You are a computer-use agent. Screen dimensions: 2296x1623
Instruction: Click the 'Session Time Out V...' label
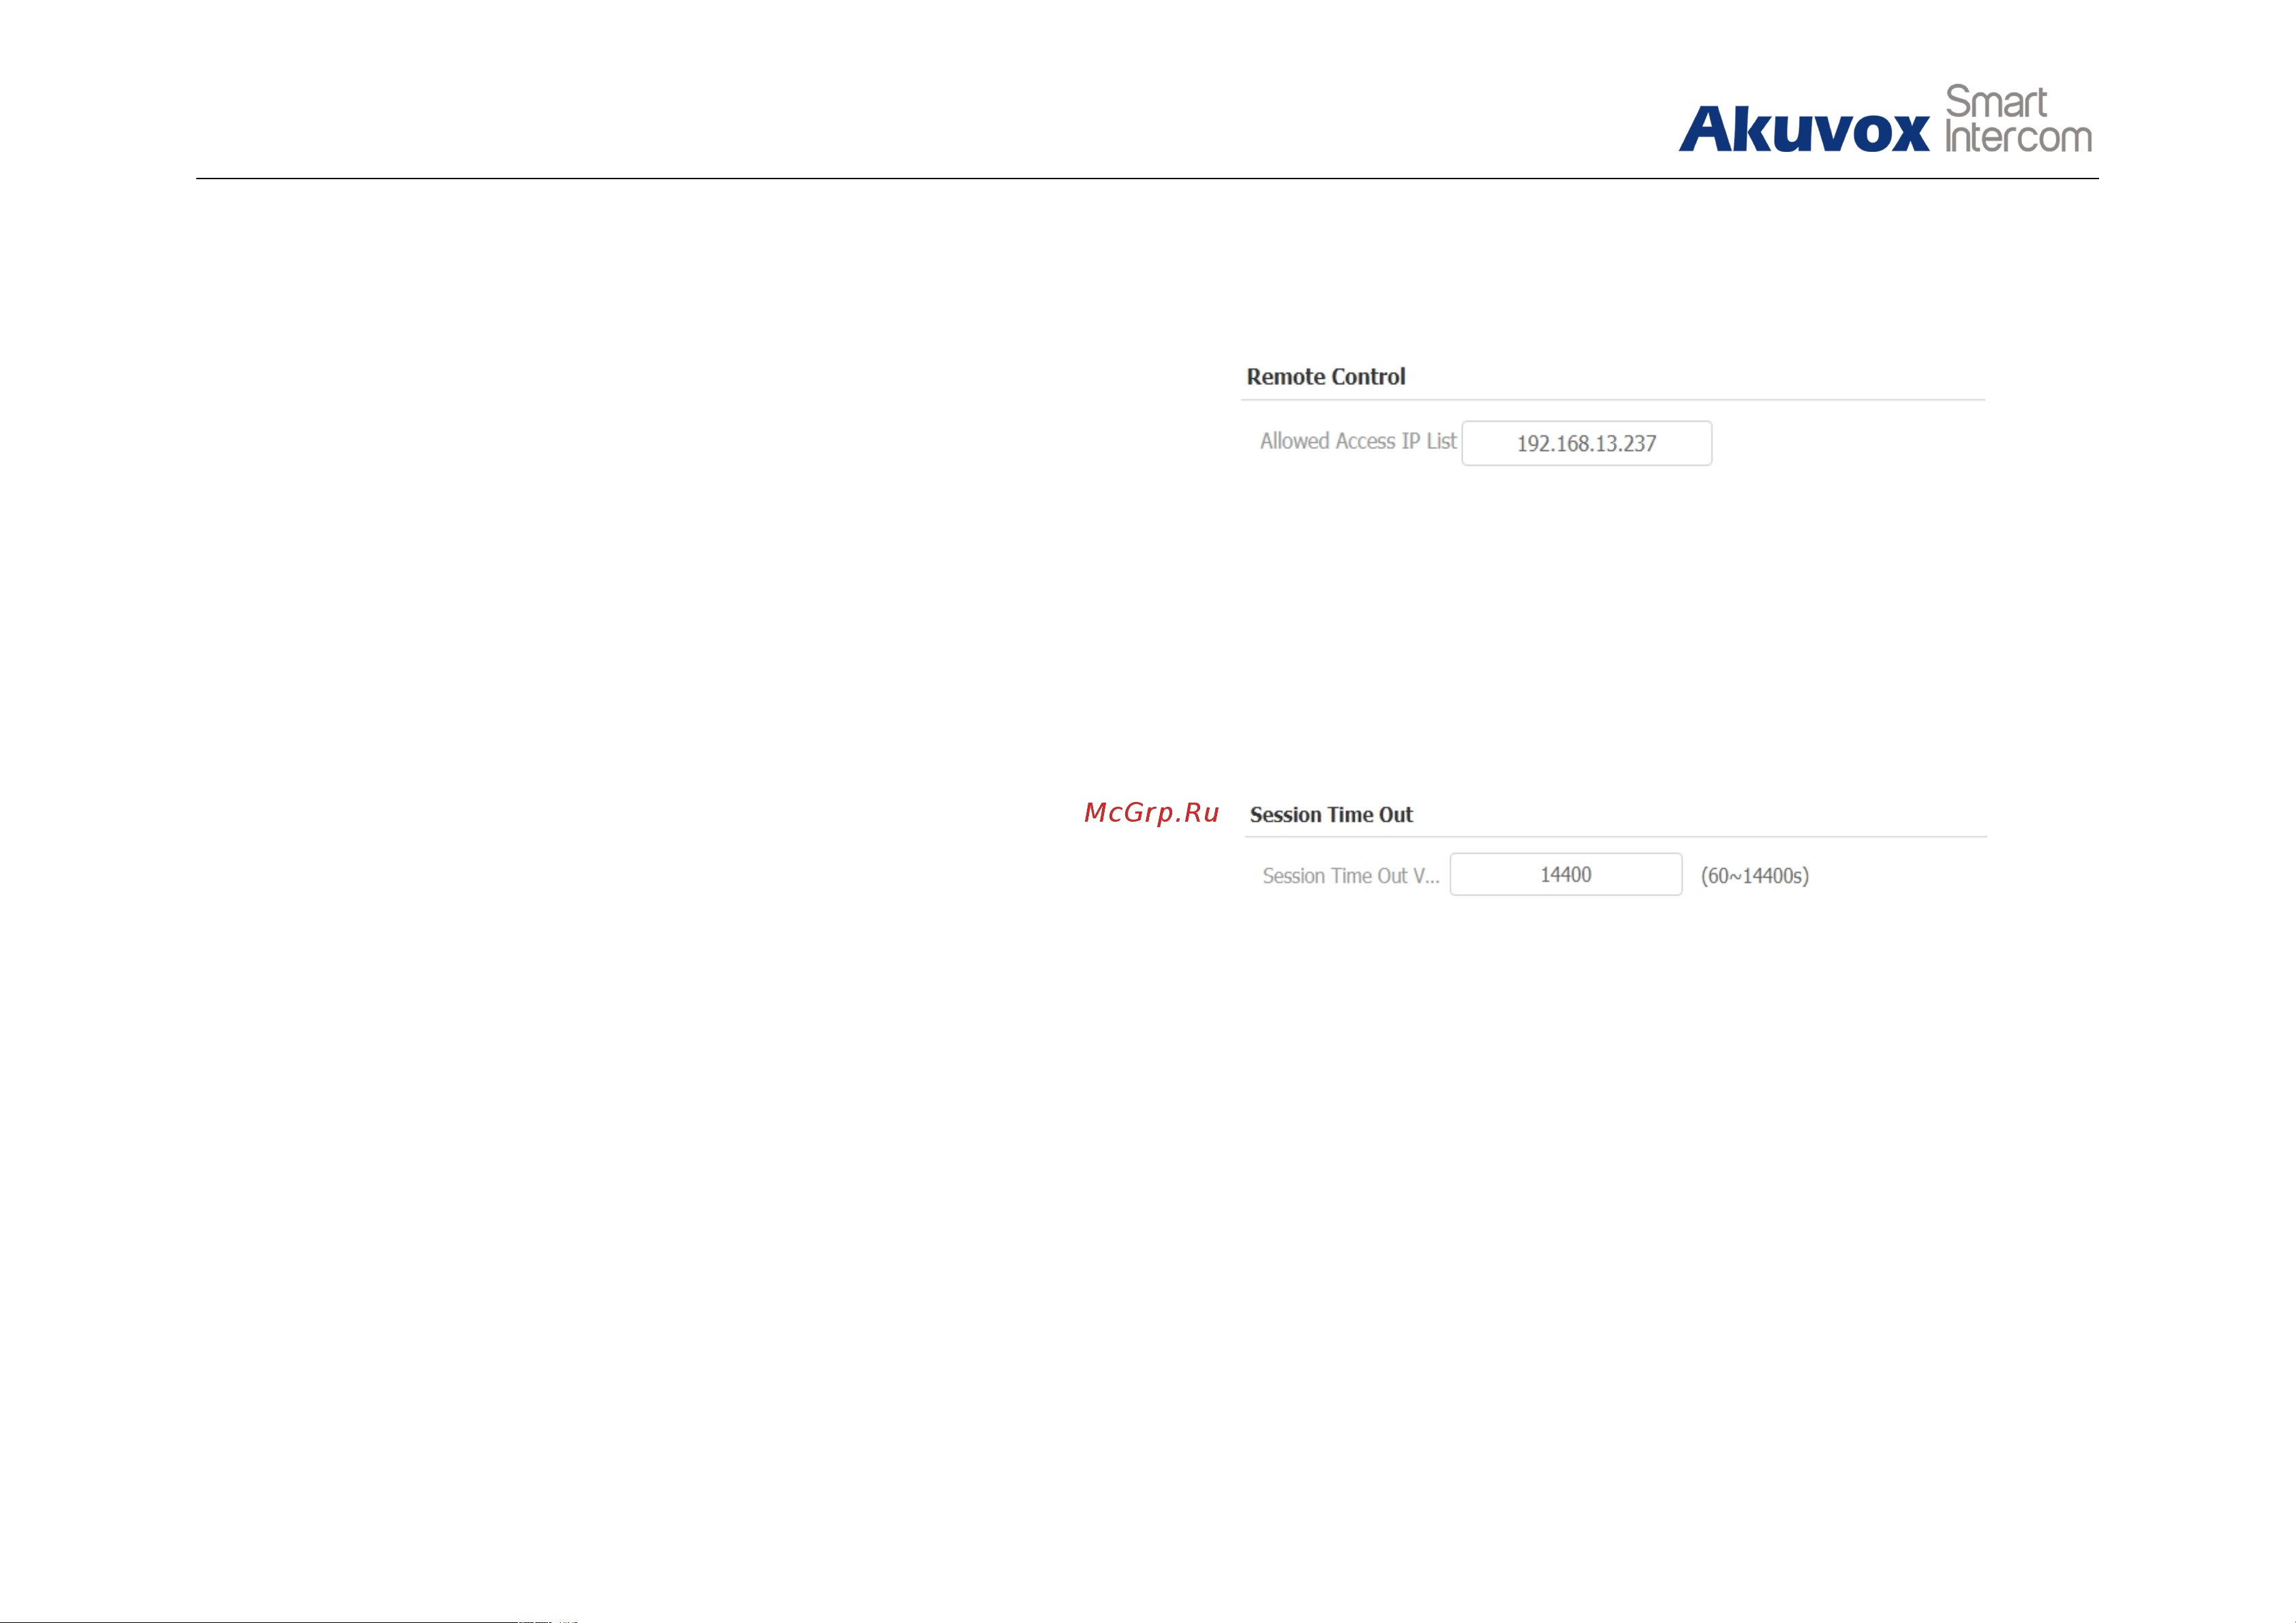click(x=1351, y=876)
